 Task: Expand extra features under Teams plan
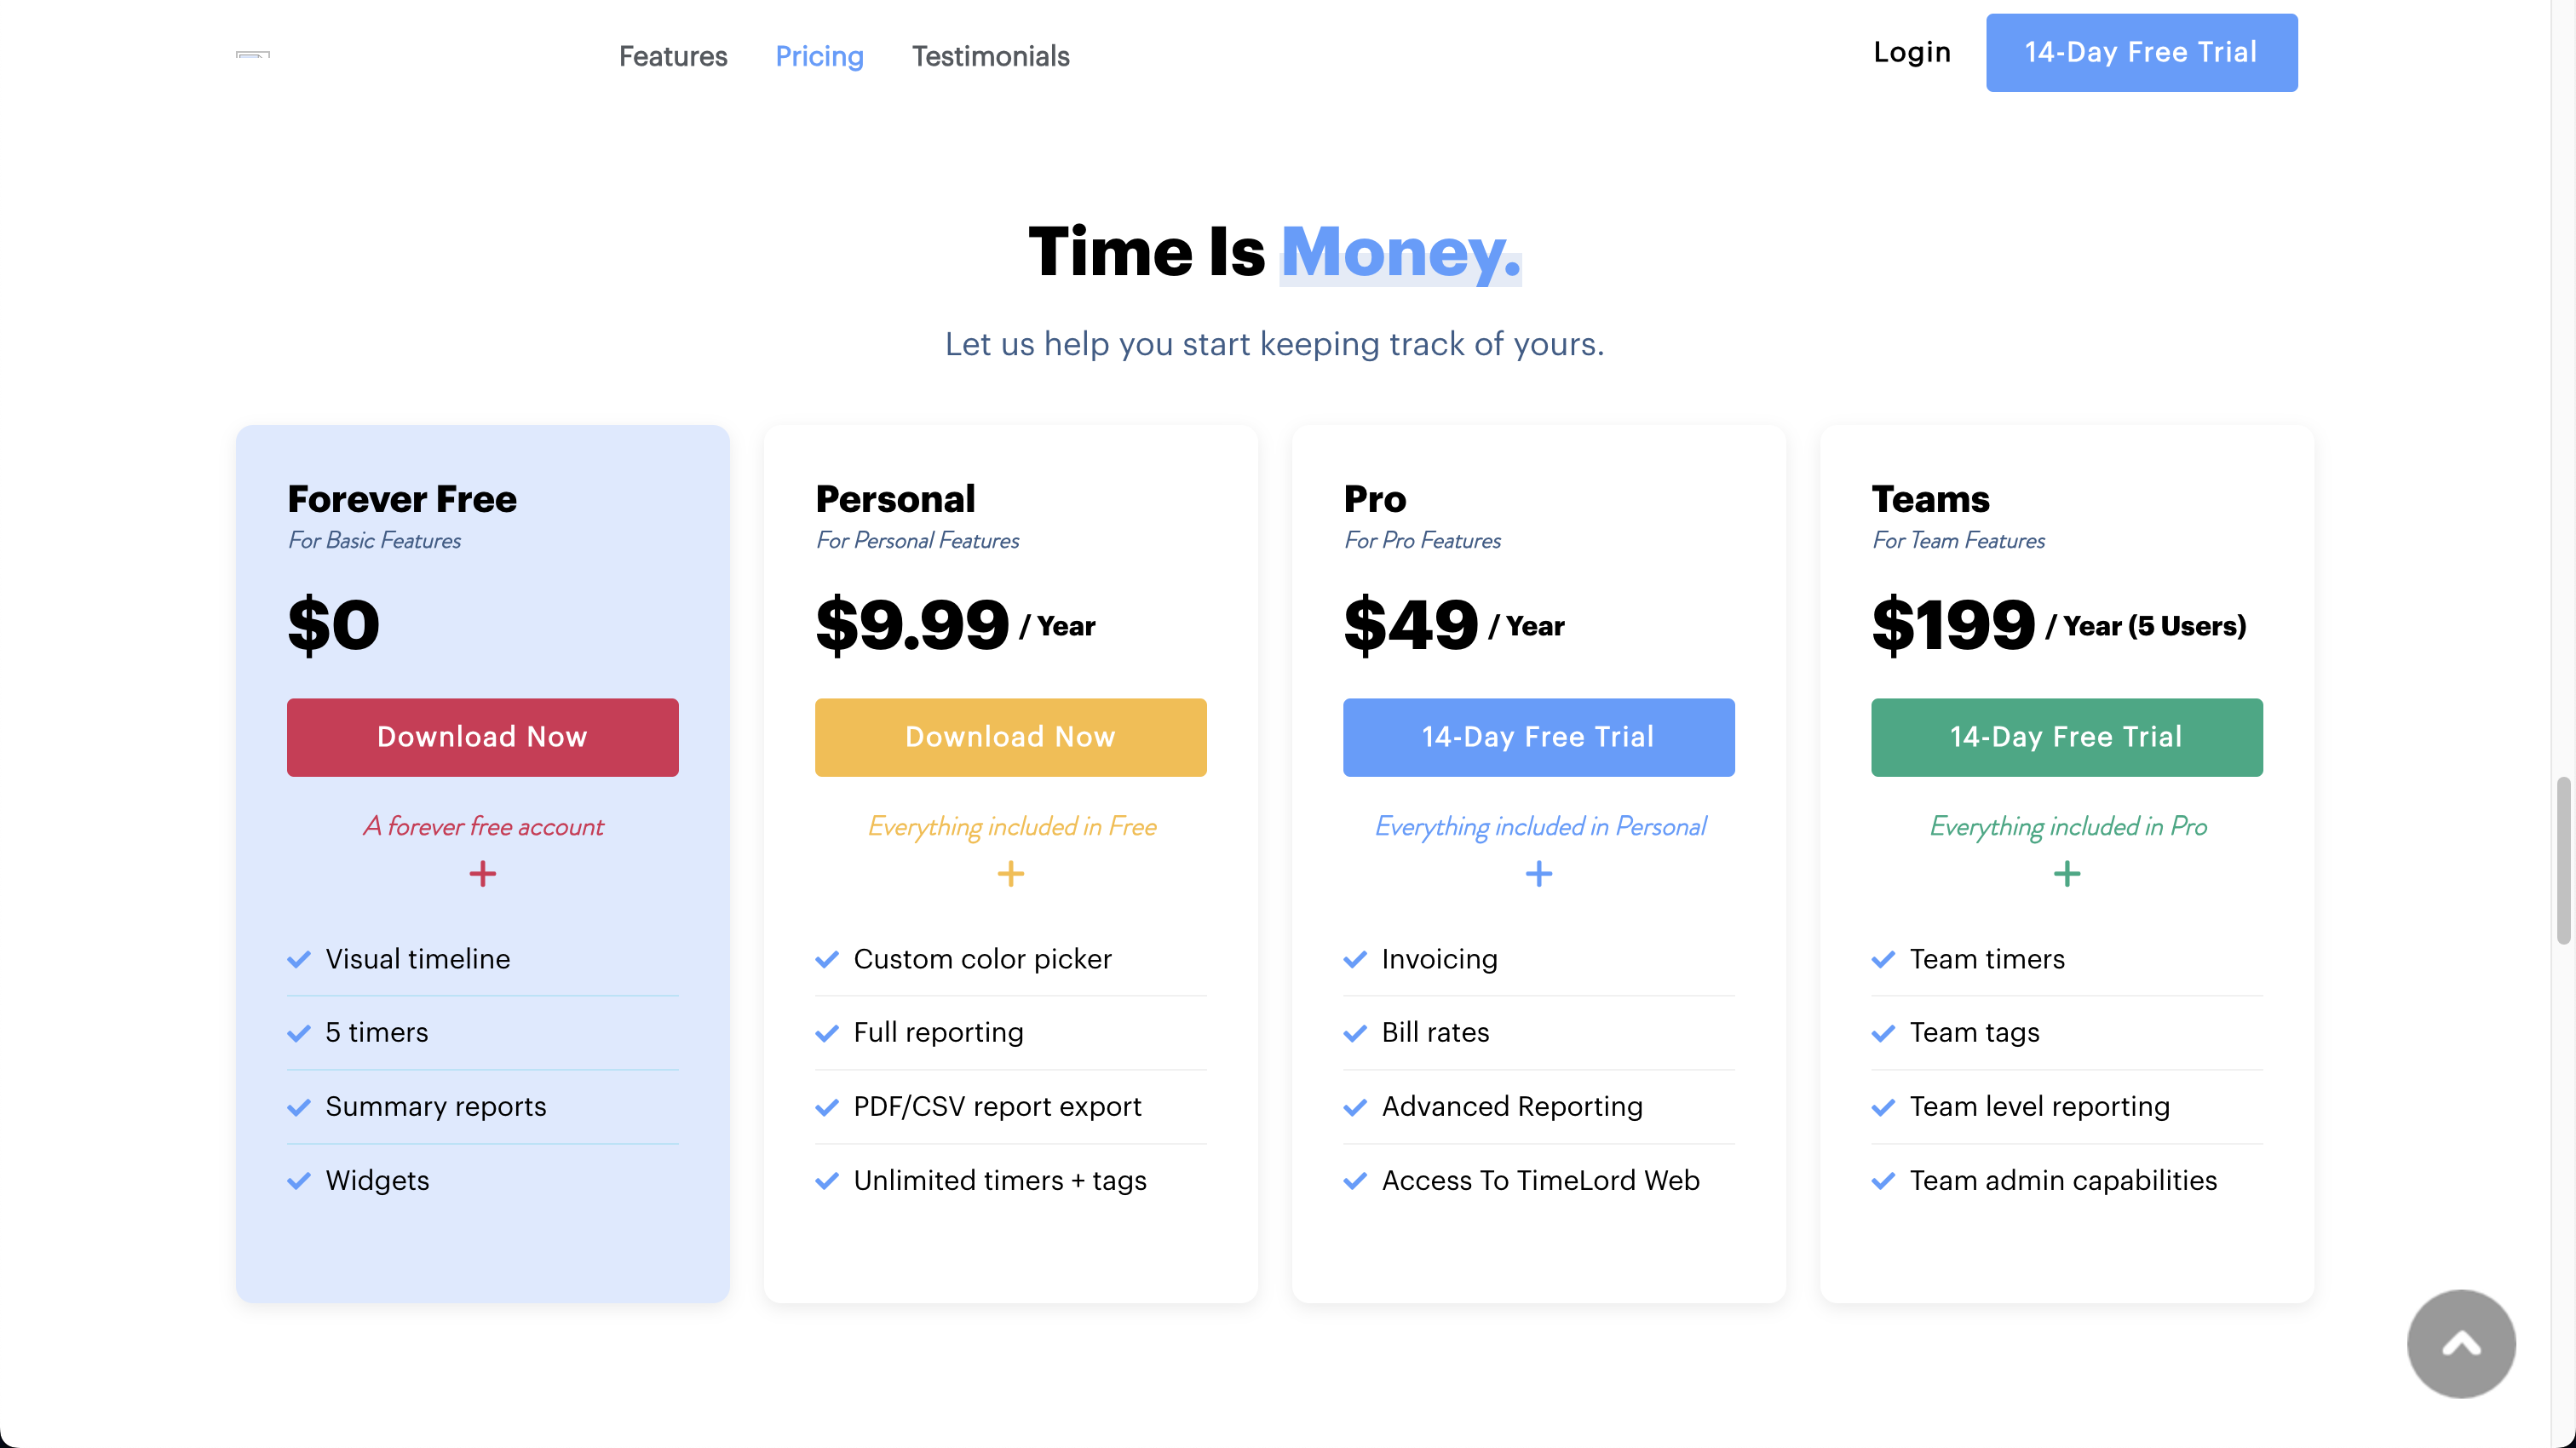tap(2066, 873)
